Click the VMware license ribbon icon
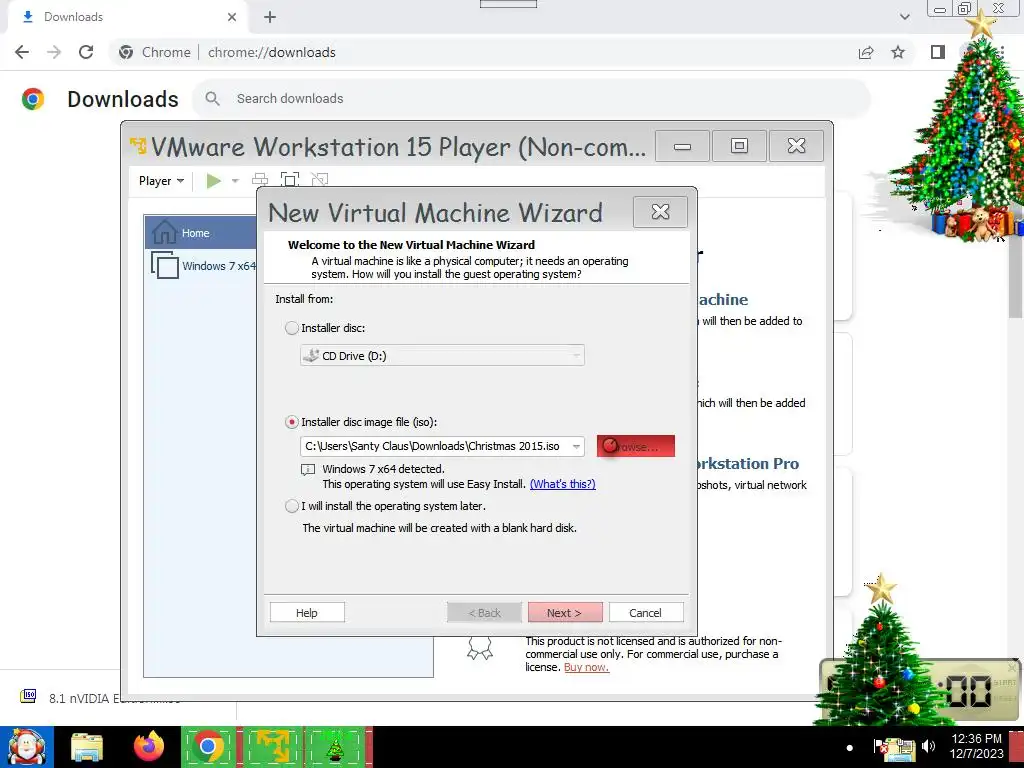The width and height of the screenshot is (1024, 768). 479,648
